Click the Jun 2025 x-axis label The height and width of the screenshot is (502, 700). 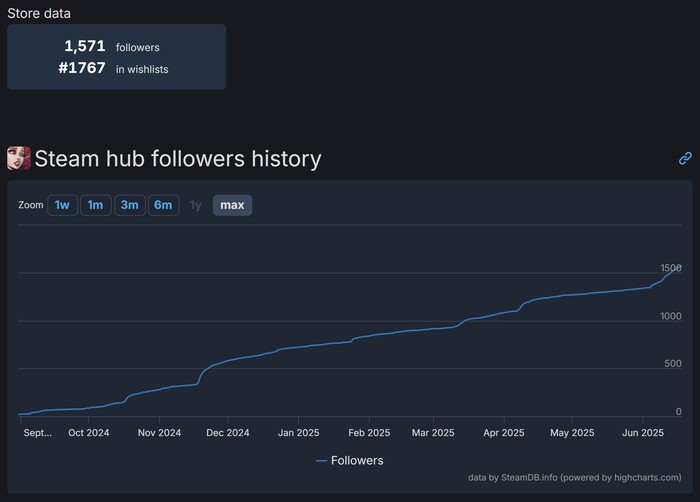[643, 433]
